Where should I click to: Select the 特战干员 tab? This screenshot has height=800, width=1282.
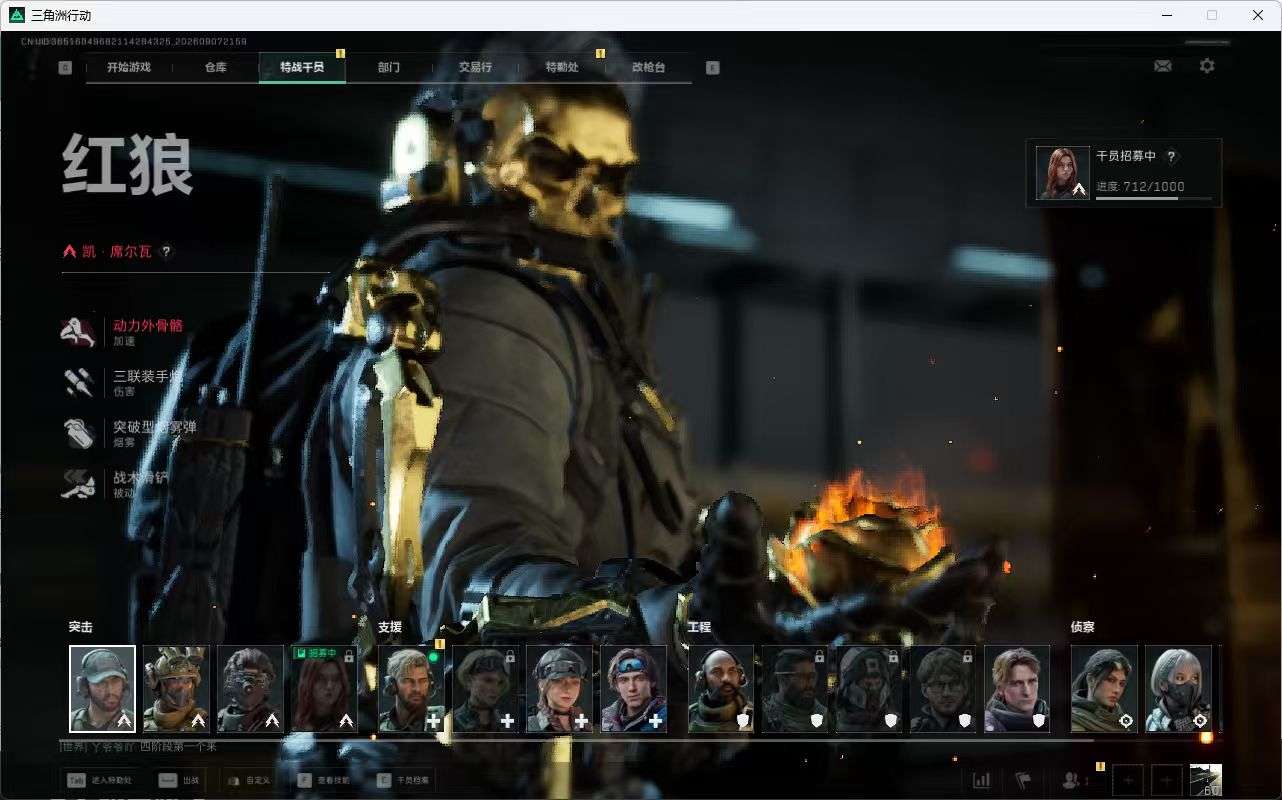coord(302,67)
